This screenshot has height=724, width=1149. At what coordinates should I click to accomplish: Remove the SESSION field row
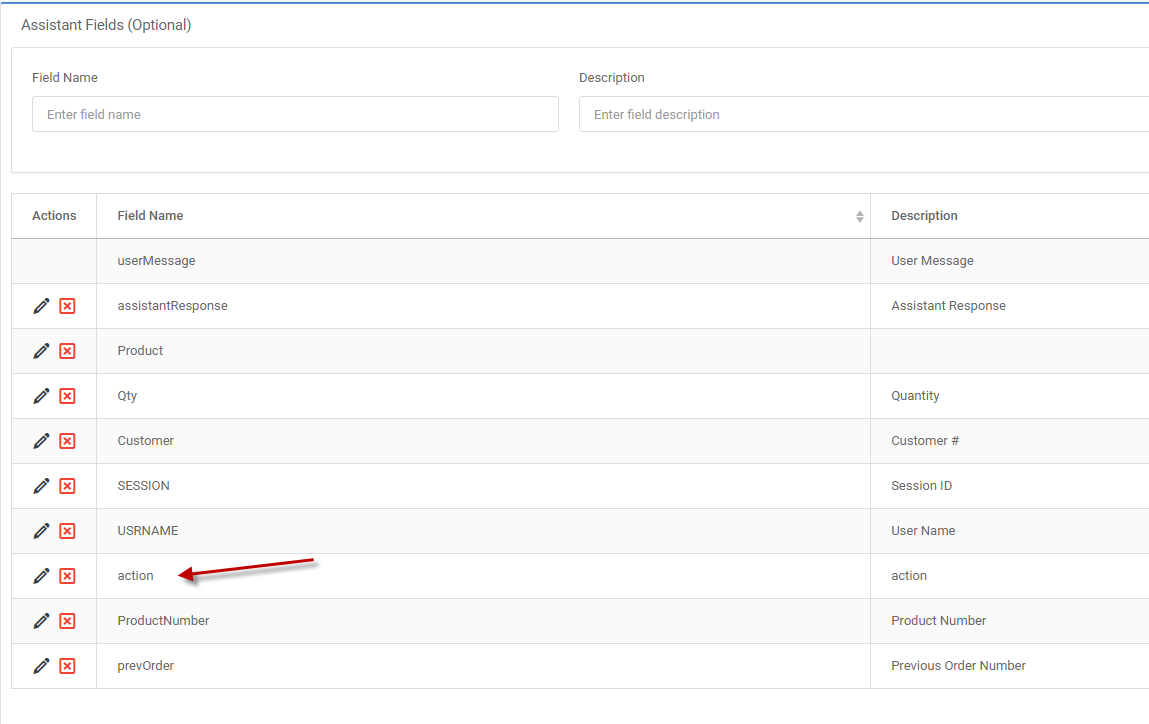67,486
